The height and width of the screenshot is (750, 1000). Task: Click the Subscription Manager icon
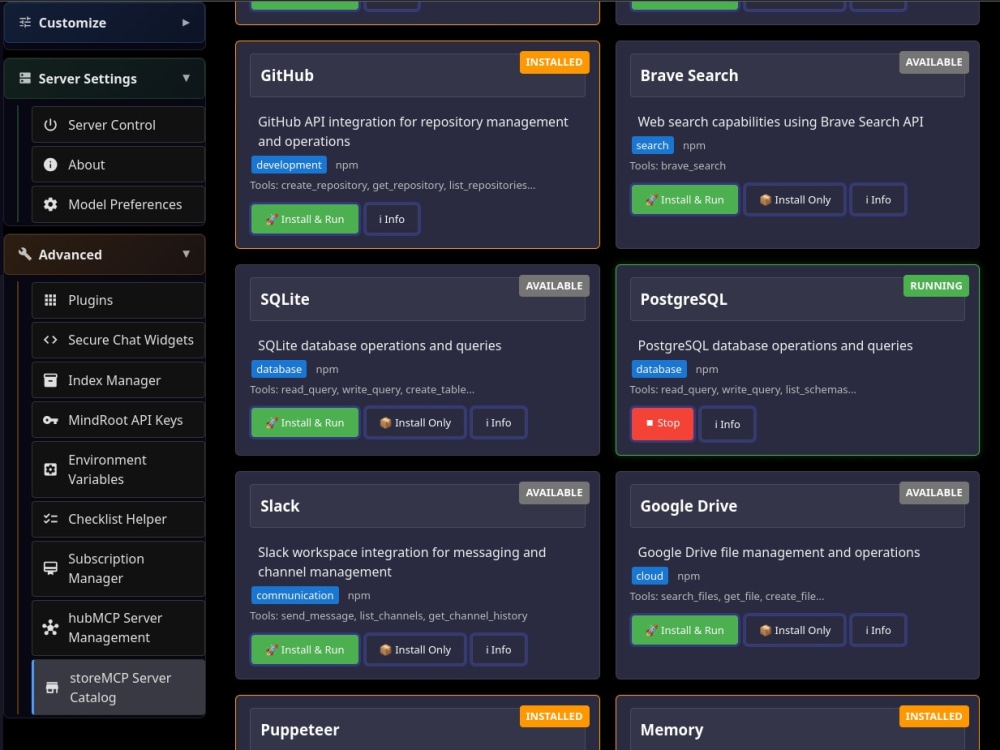(50, 568)
